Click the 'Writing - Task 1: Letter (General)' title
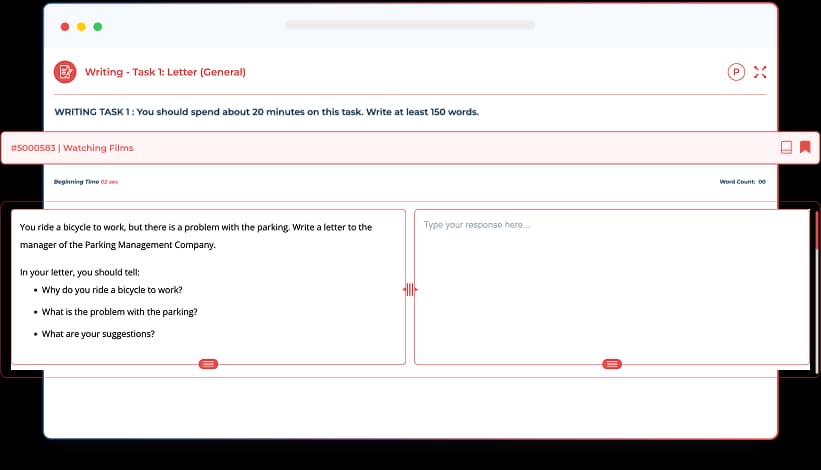The width and height of the screenshot is (821, 470). click(x=165, y=72)
